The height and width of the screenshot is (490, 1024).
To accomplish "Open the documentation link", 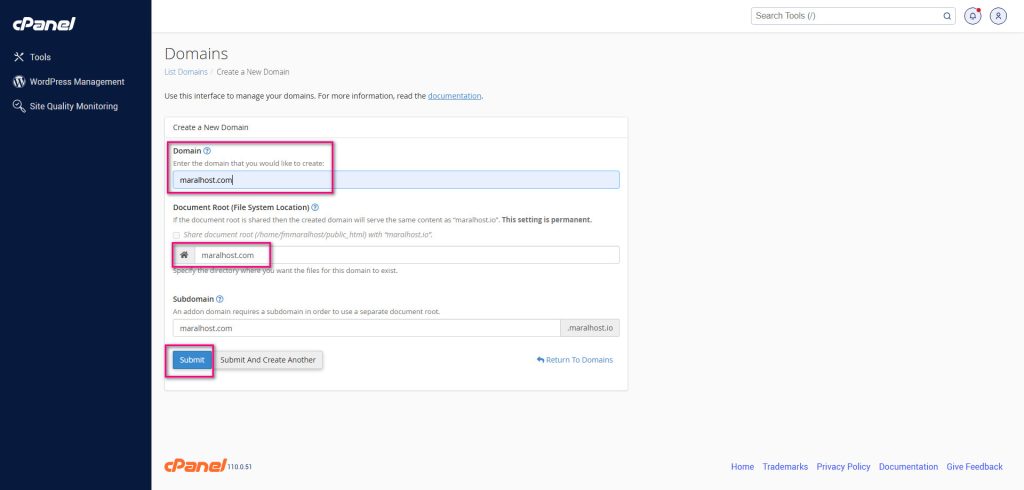I will pyautogui.click(x=455, y=96).
